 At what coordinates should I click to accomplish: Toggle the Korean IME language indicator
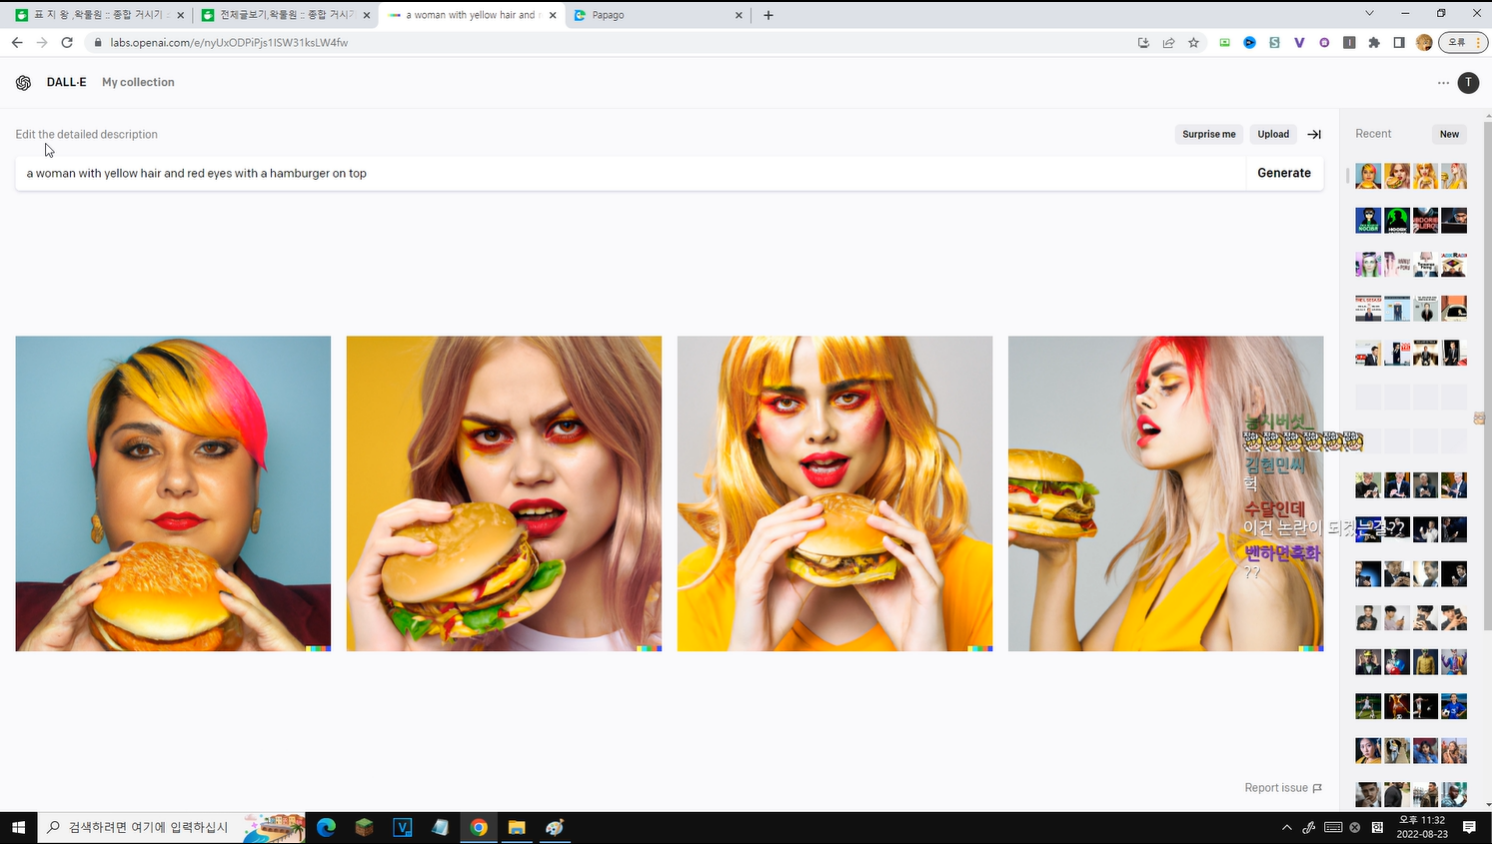point(1377,827)
